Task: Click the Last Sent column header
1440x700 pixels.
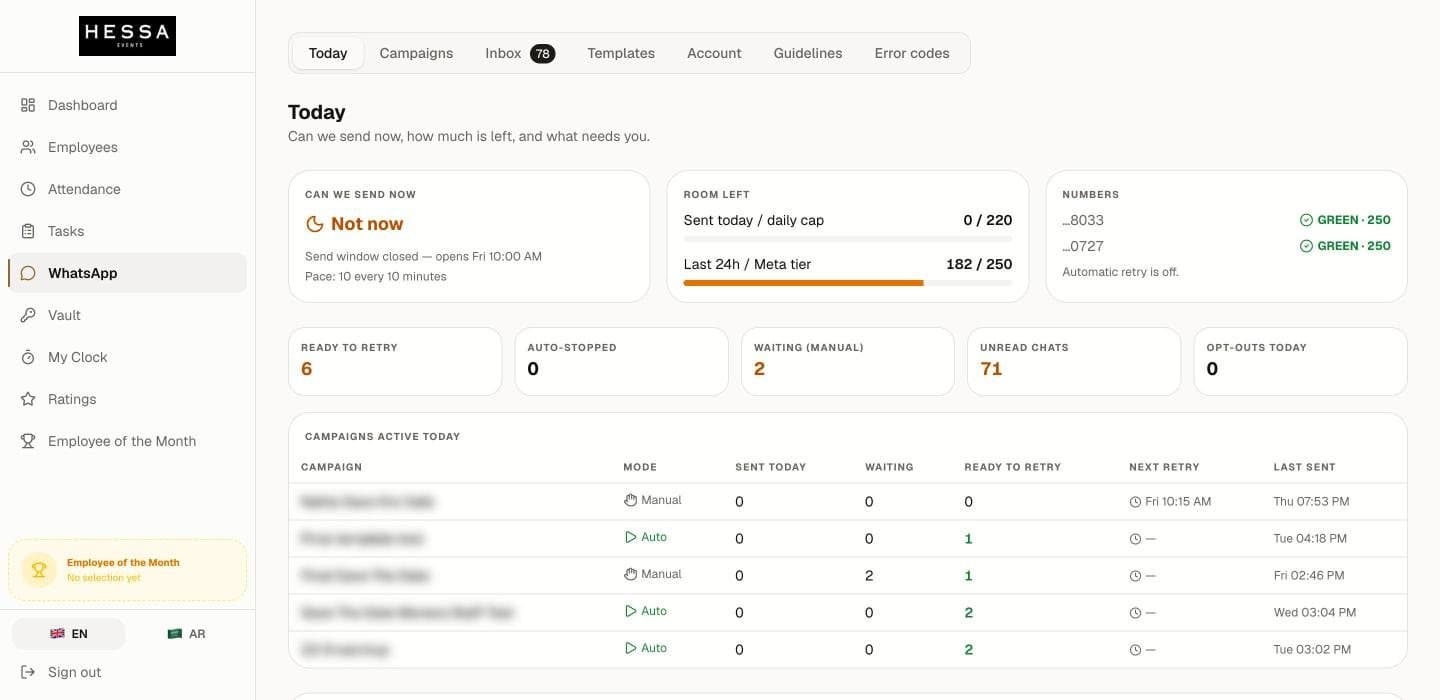Action: point(1304,467)
